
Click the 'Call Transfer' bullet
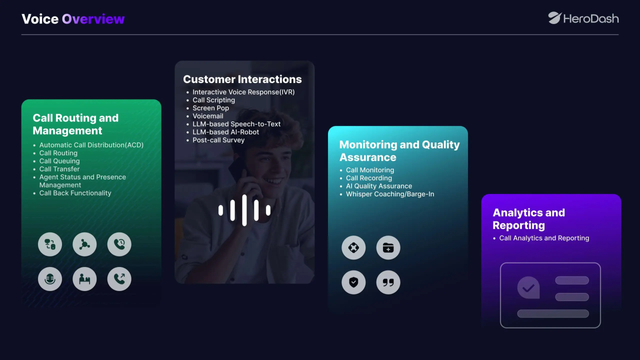[x=60, y=169]
